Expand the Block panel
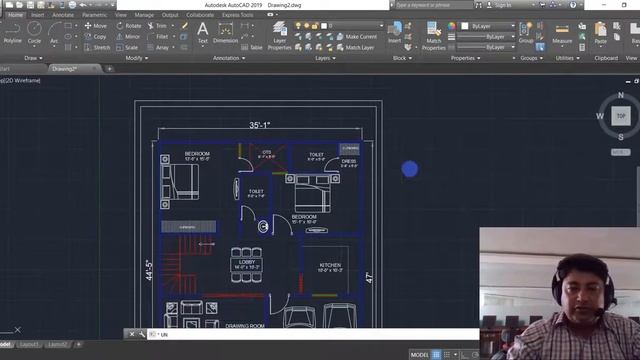Viewport: 640px width, 360px height. tap(402, 58)
